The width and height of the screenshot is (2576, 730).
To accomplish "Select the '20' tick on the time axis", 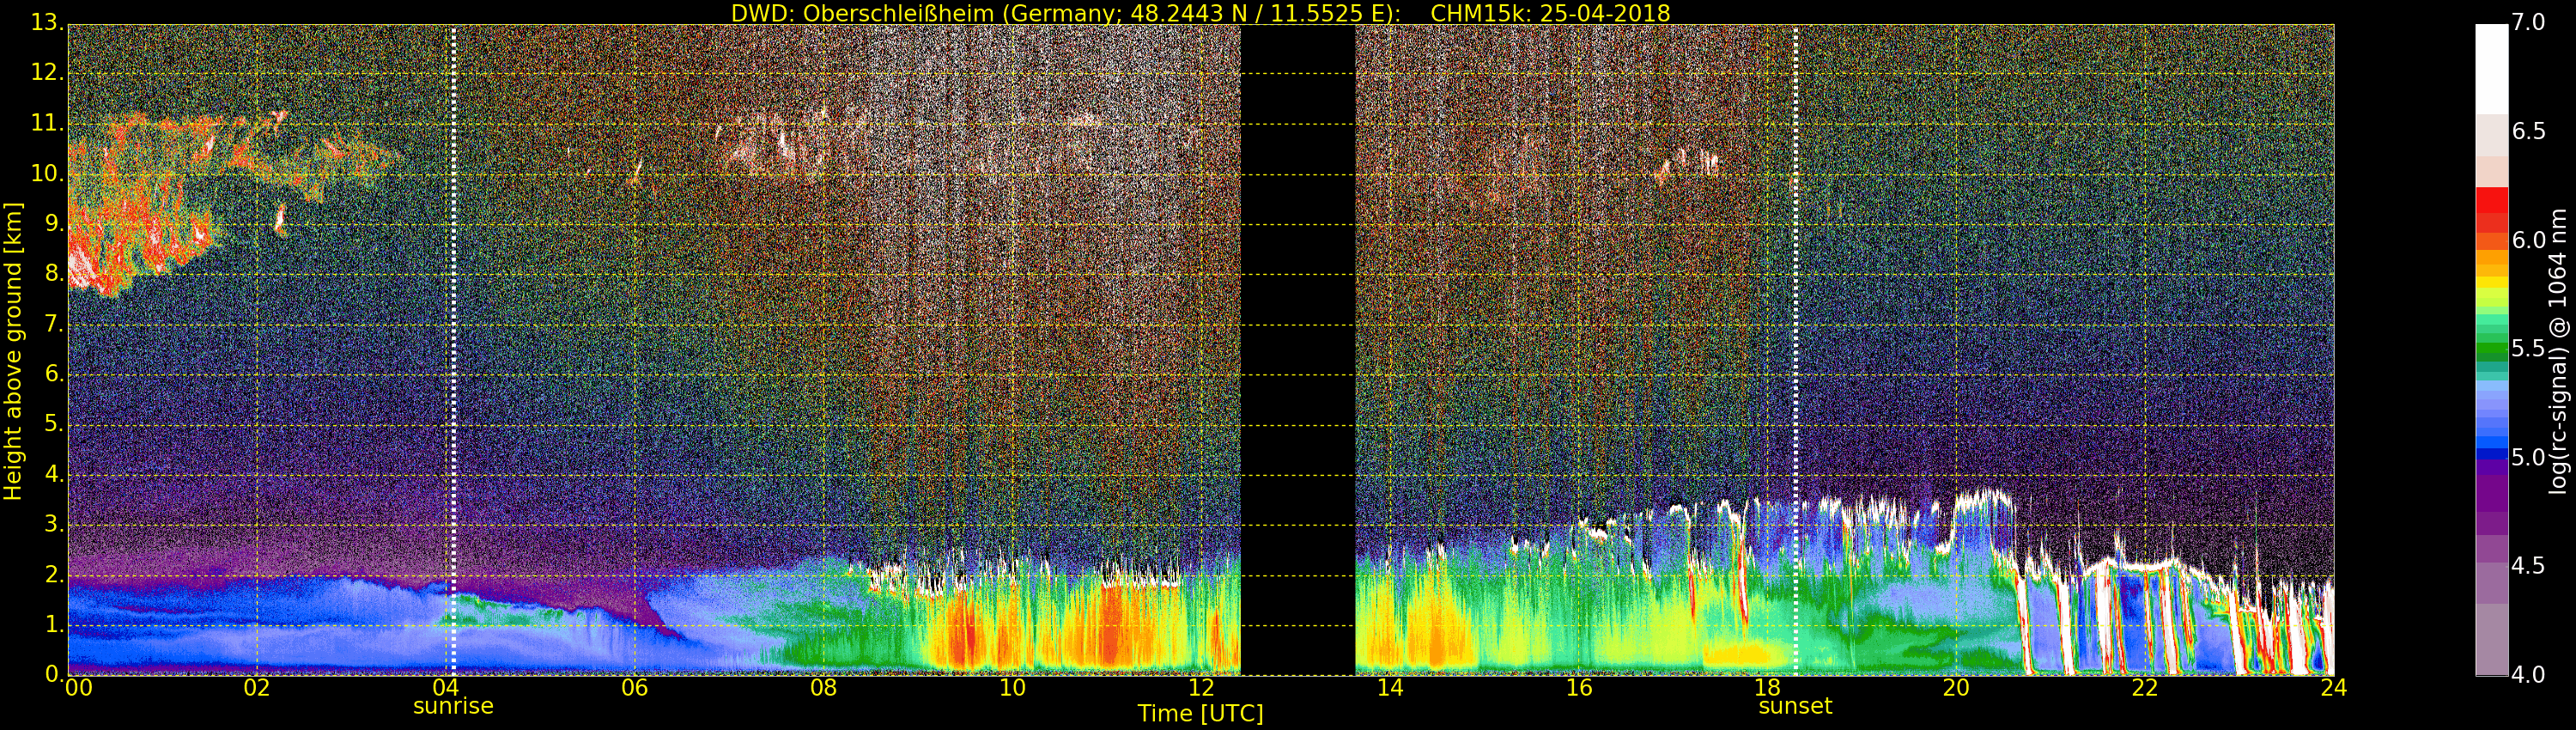I will point(1957,687).
